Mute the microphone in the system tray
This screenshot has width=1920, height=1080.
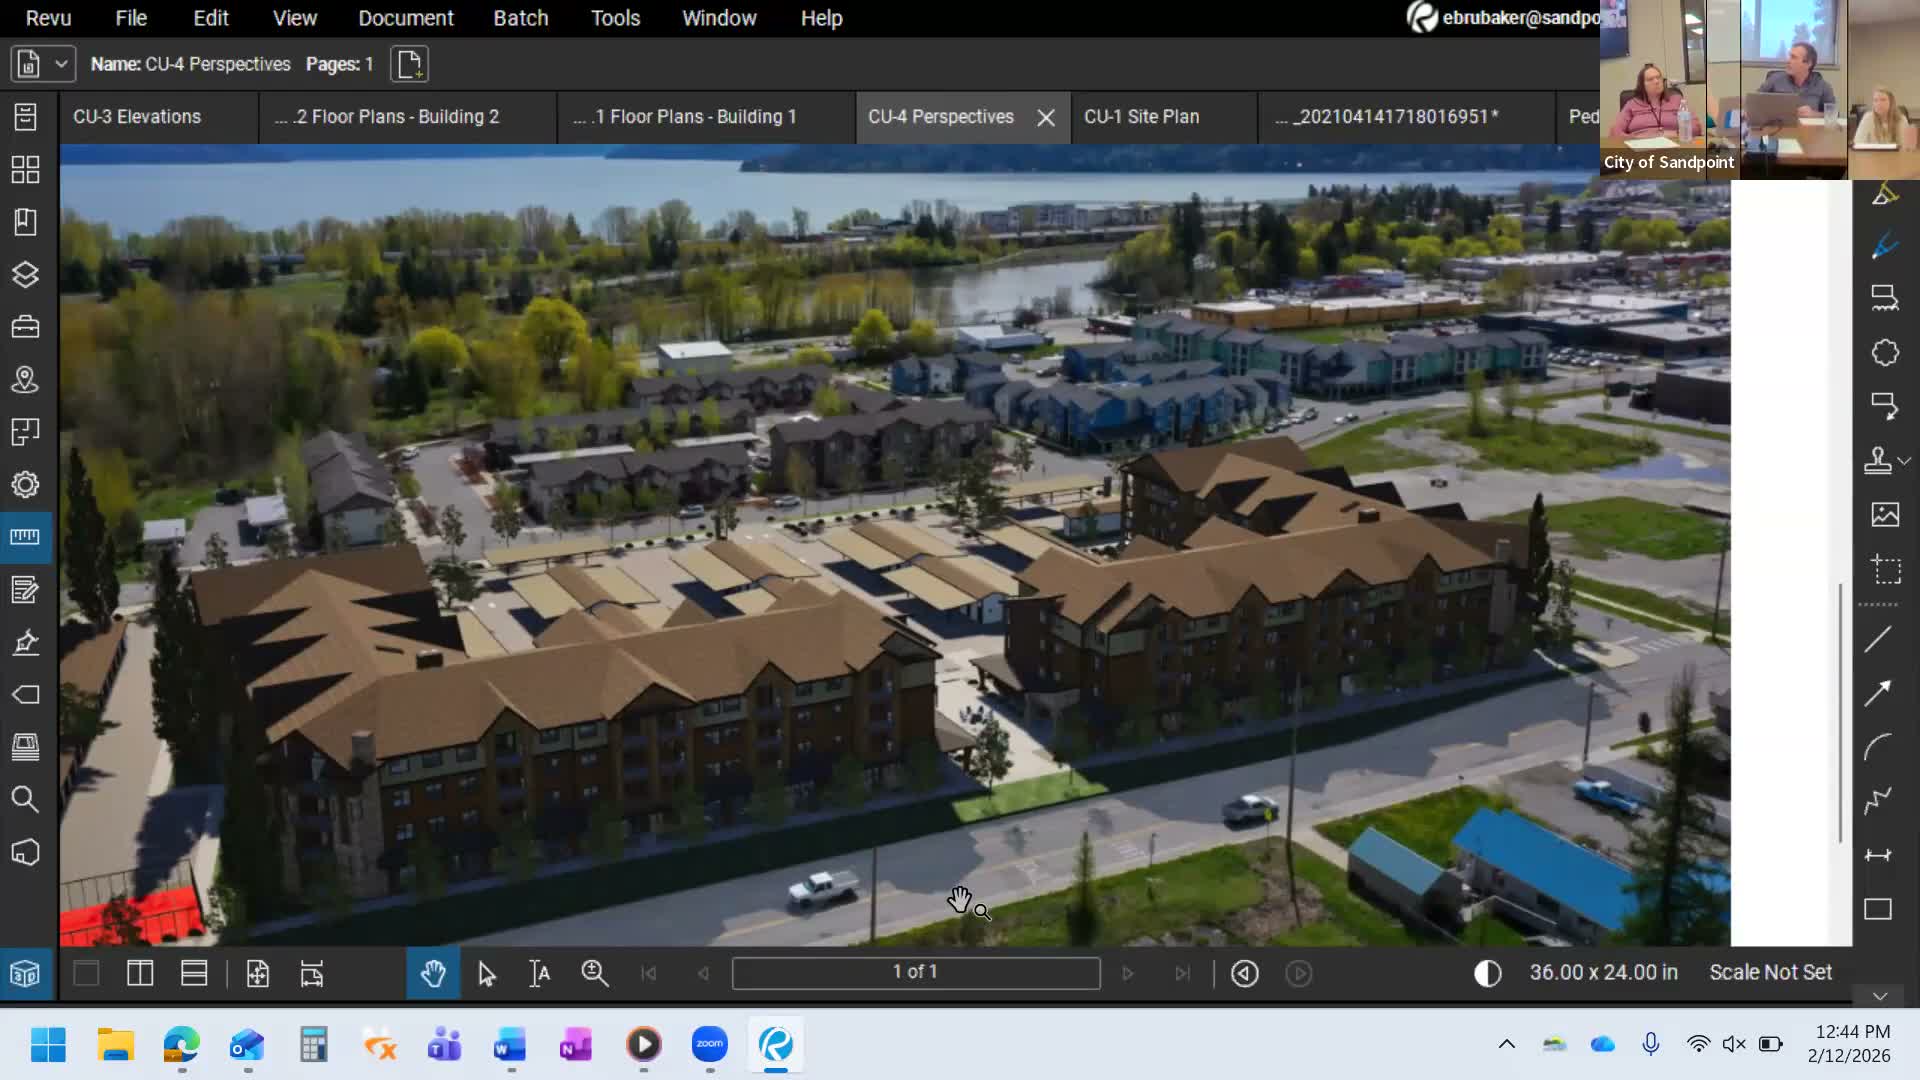pos(1650,1043)
